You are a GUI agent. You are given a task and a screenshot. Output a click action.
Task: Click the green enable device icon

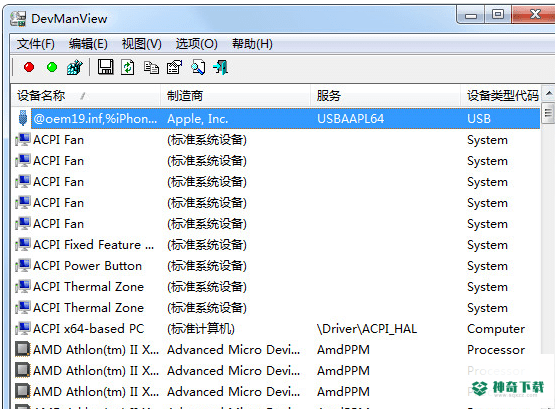52,67
